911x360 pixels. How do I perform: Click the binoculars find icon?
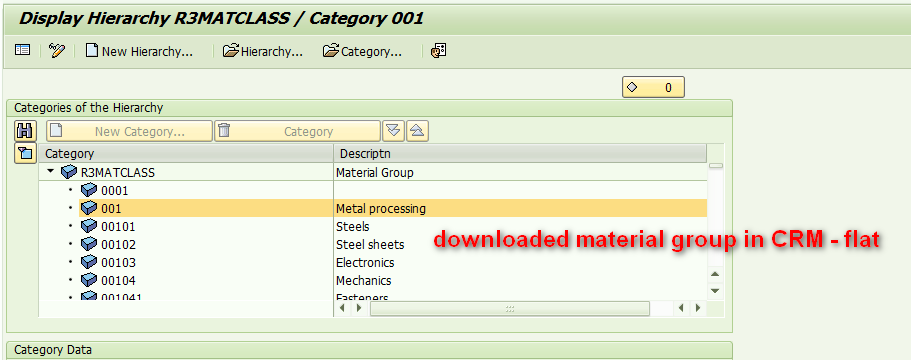point(25,131)
